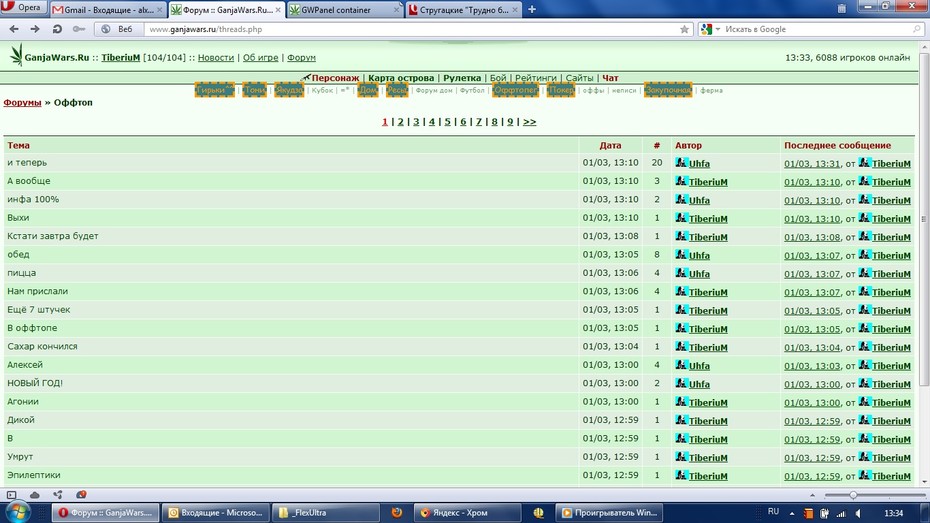The height and width of the screenshot is (523, 930).
Task: Open the panels toggle icon in status bar
Action: pyautogui.click(x=11, y=495)
